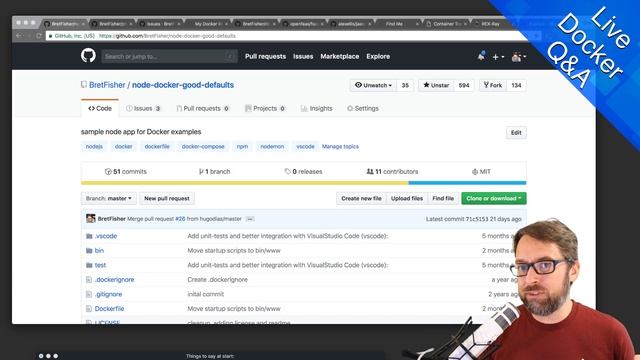Open the notifications bell icon
This screenshot has width=640, height=360.
click(481, 56)
